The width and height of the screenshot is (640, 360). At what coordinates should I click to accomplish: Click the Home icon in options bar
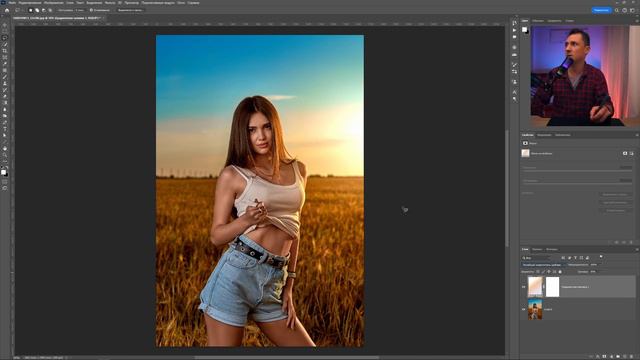pyautogui.click(x=7, y=10)
